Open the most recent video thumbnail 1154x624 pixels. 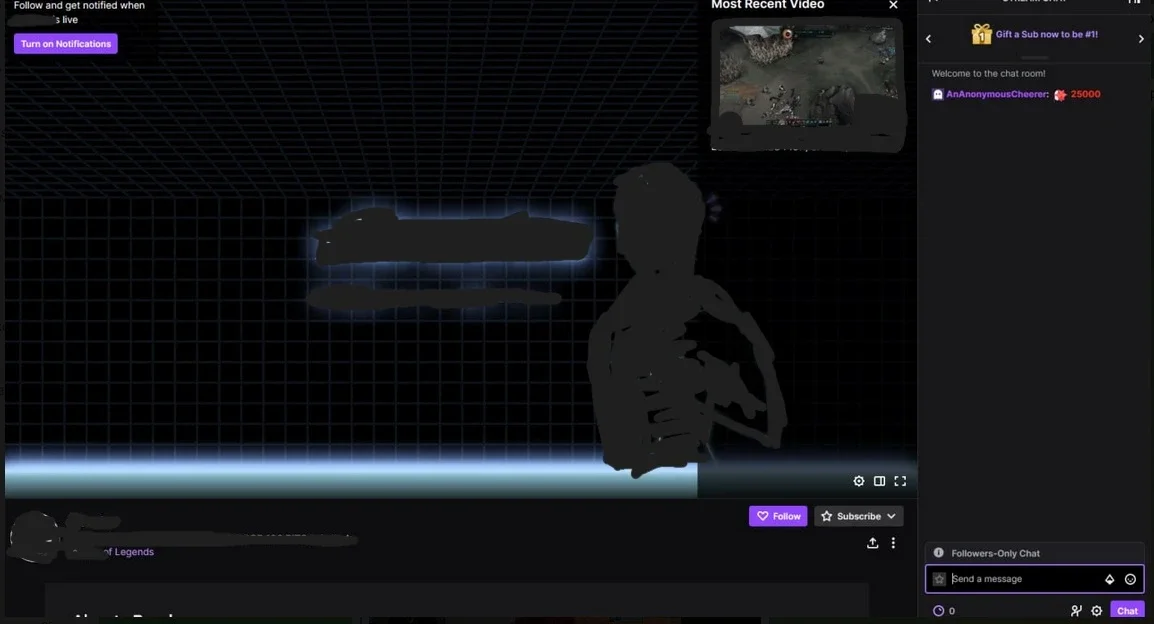tap(807, 77)
